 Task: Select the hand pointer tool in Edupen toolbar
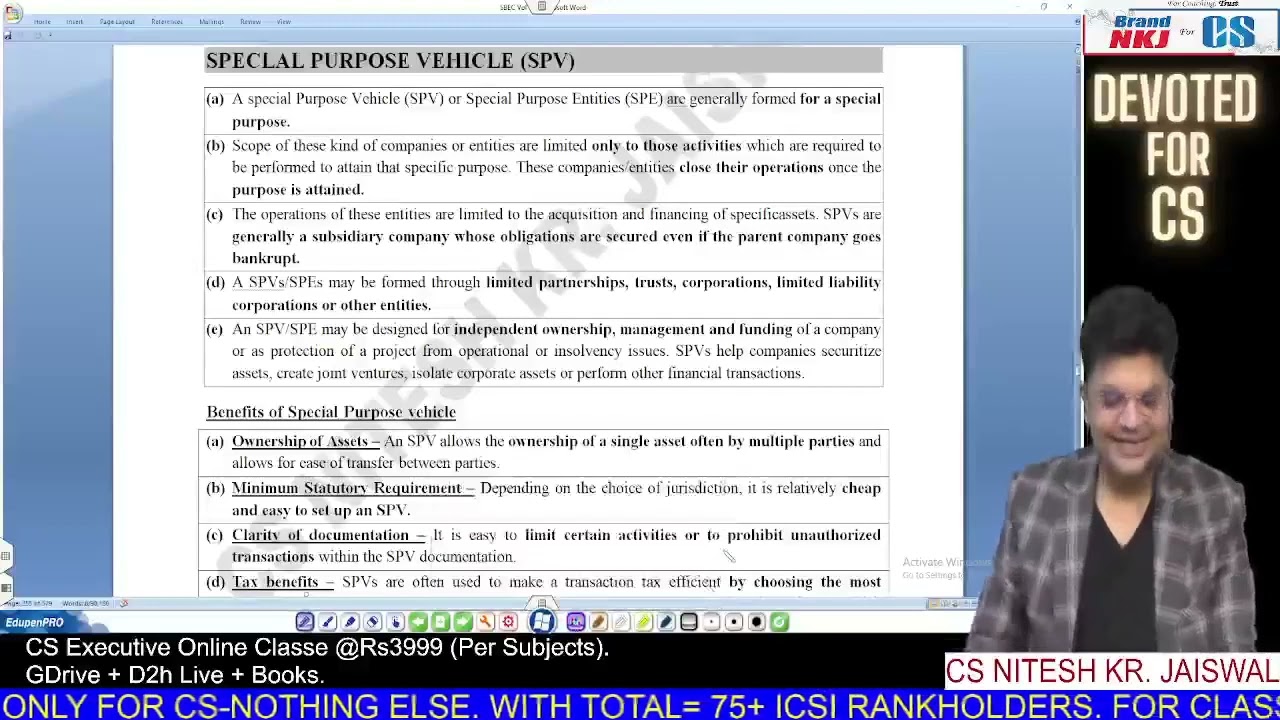(x=395, y=622)
